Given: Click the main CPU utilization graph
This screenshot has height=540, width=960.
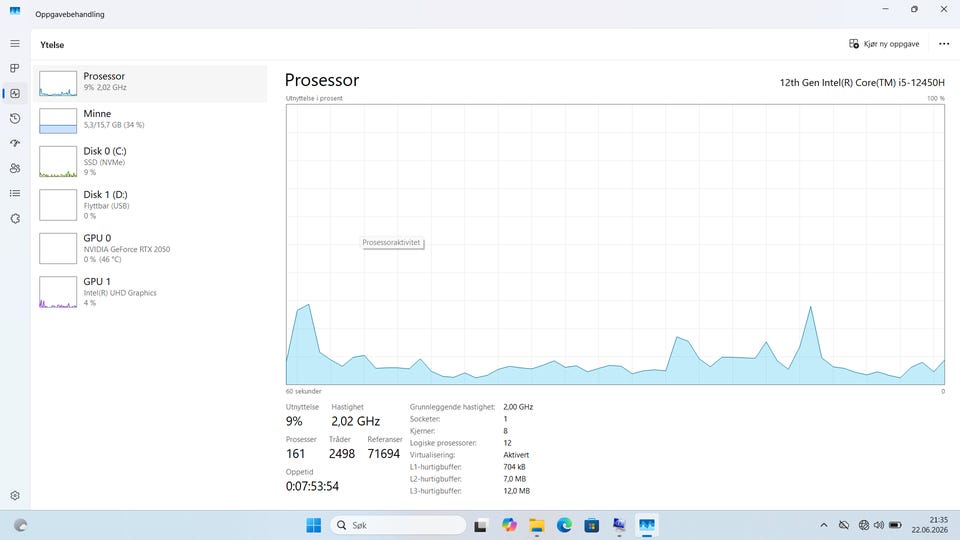Looking at the screenshot, I should [x=615, y=244].
